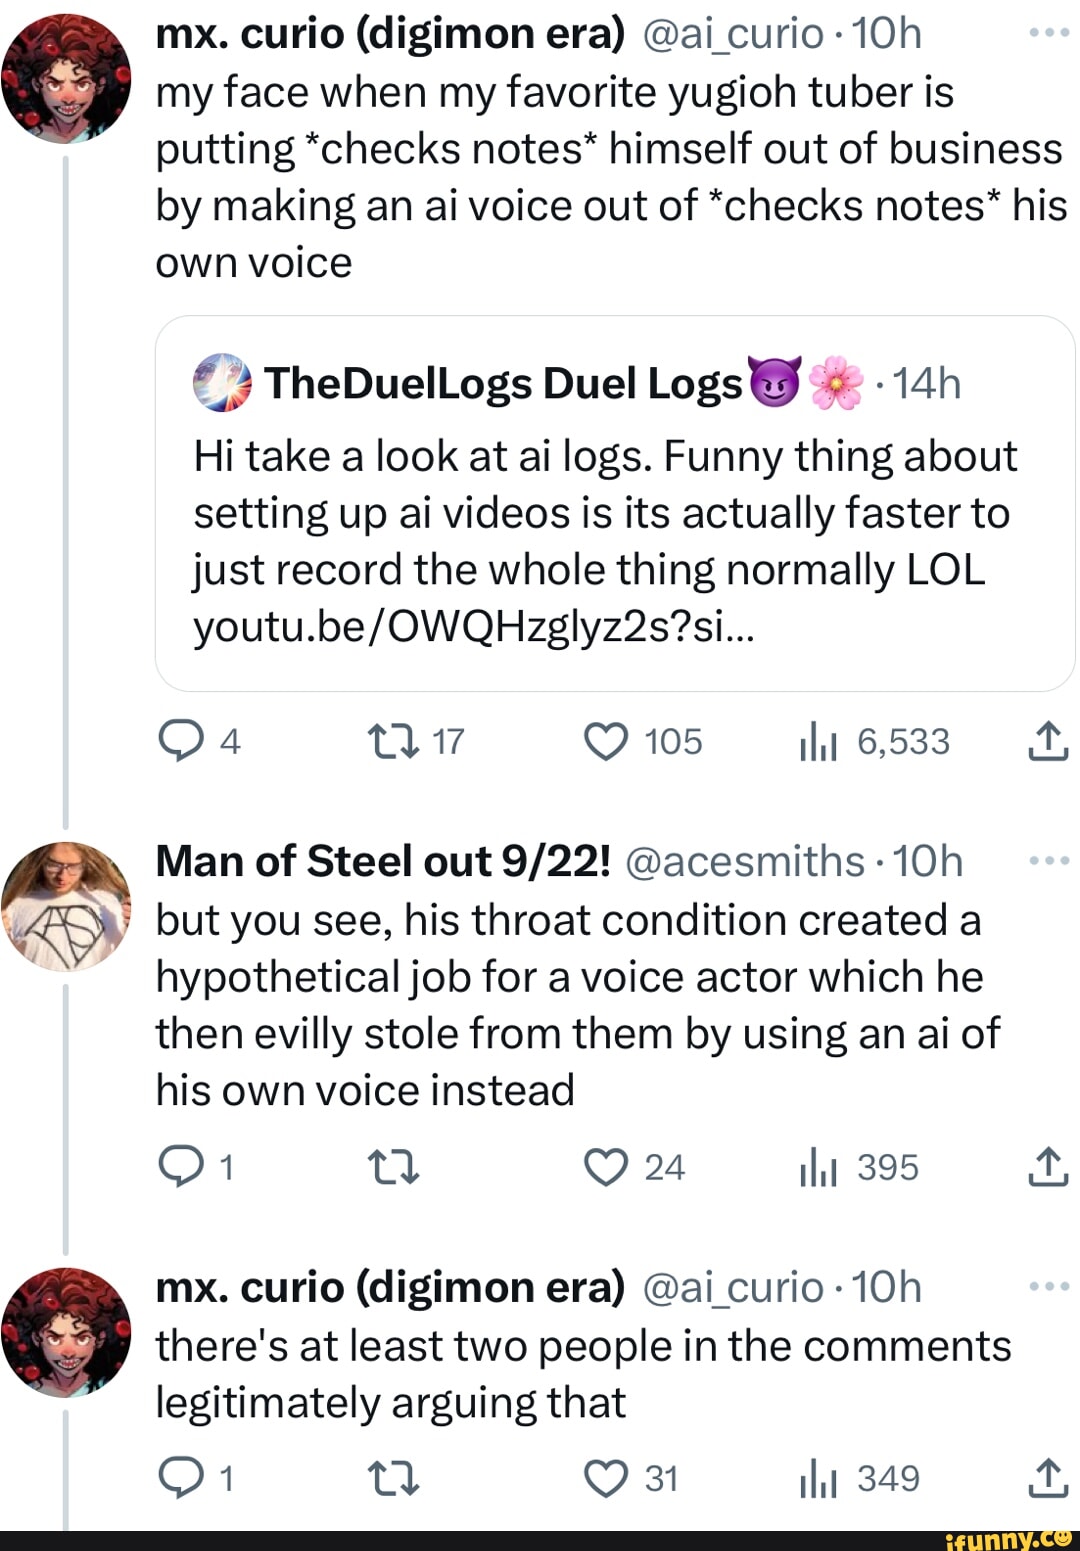Share the last mx. curio reply
Image resolution: width=1080 pixels, height=1551 pixels.
(x=1048, y=1479)
